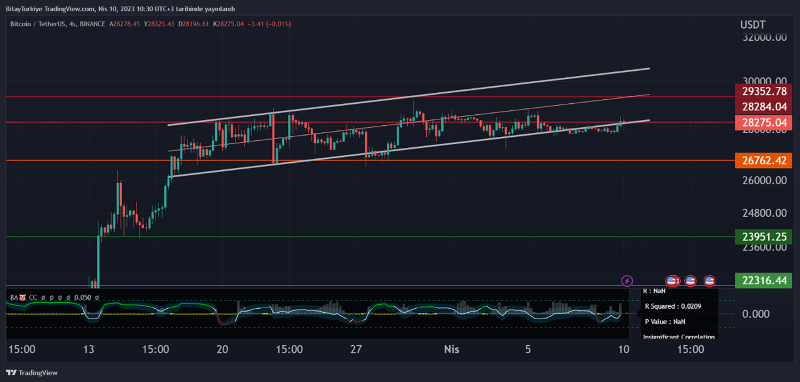Open the rightmost US flag economic event marker
This screenshot has width=800, height=382.
[x=709, y=281]
